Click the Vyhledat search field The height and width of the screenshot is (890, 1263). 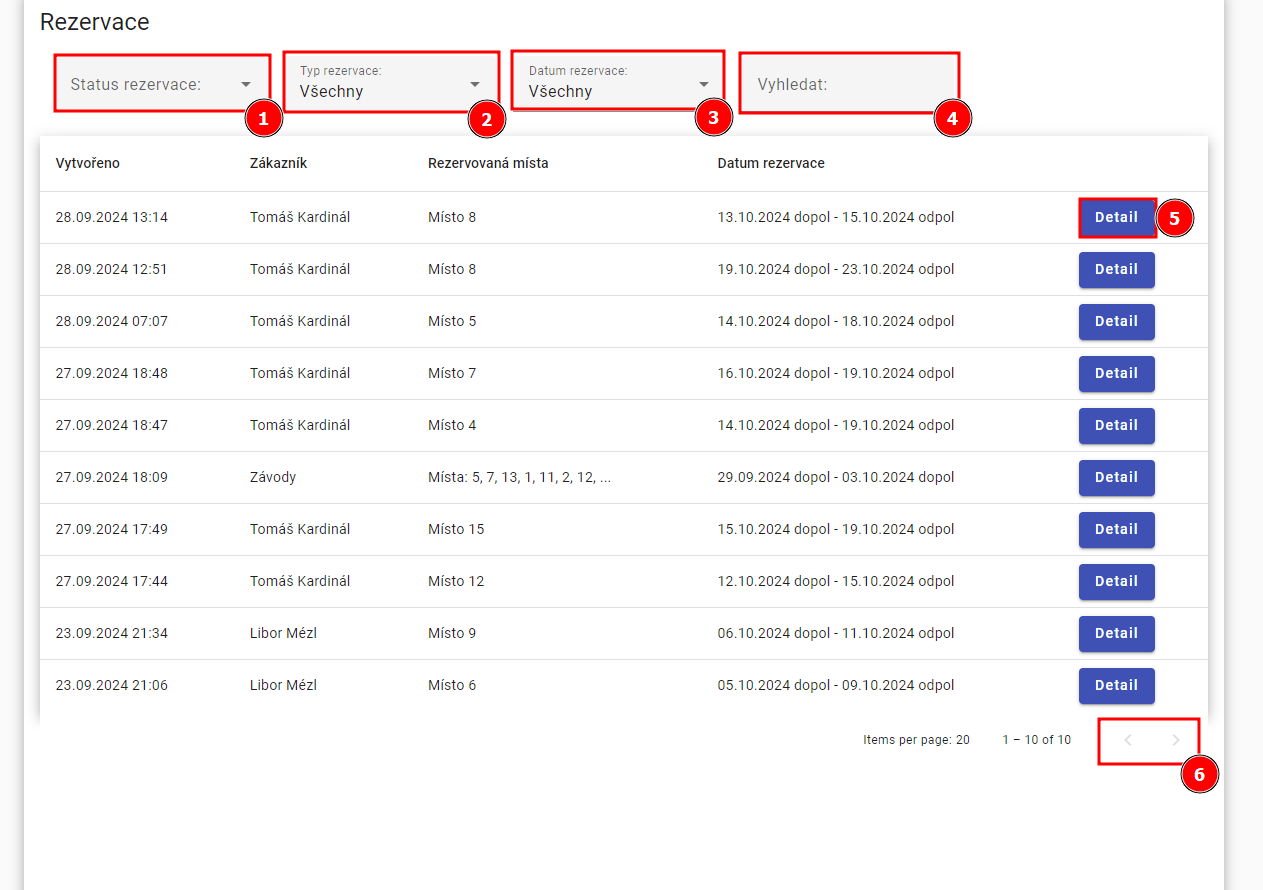coord(848,84)
